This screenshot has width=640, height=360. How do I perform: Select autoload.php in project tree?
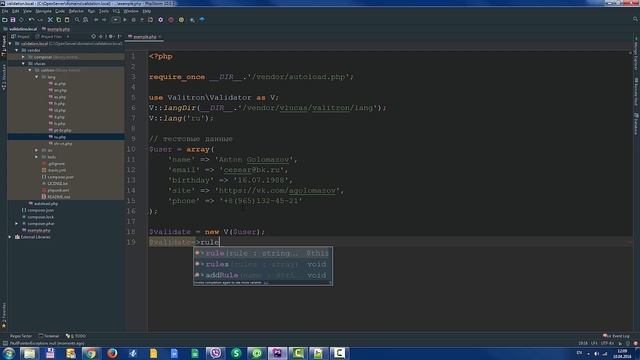pyautogui.click(x=46, y=204)
